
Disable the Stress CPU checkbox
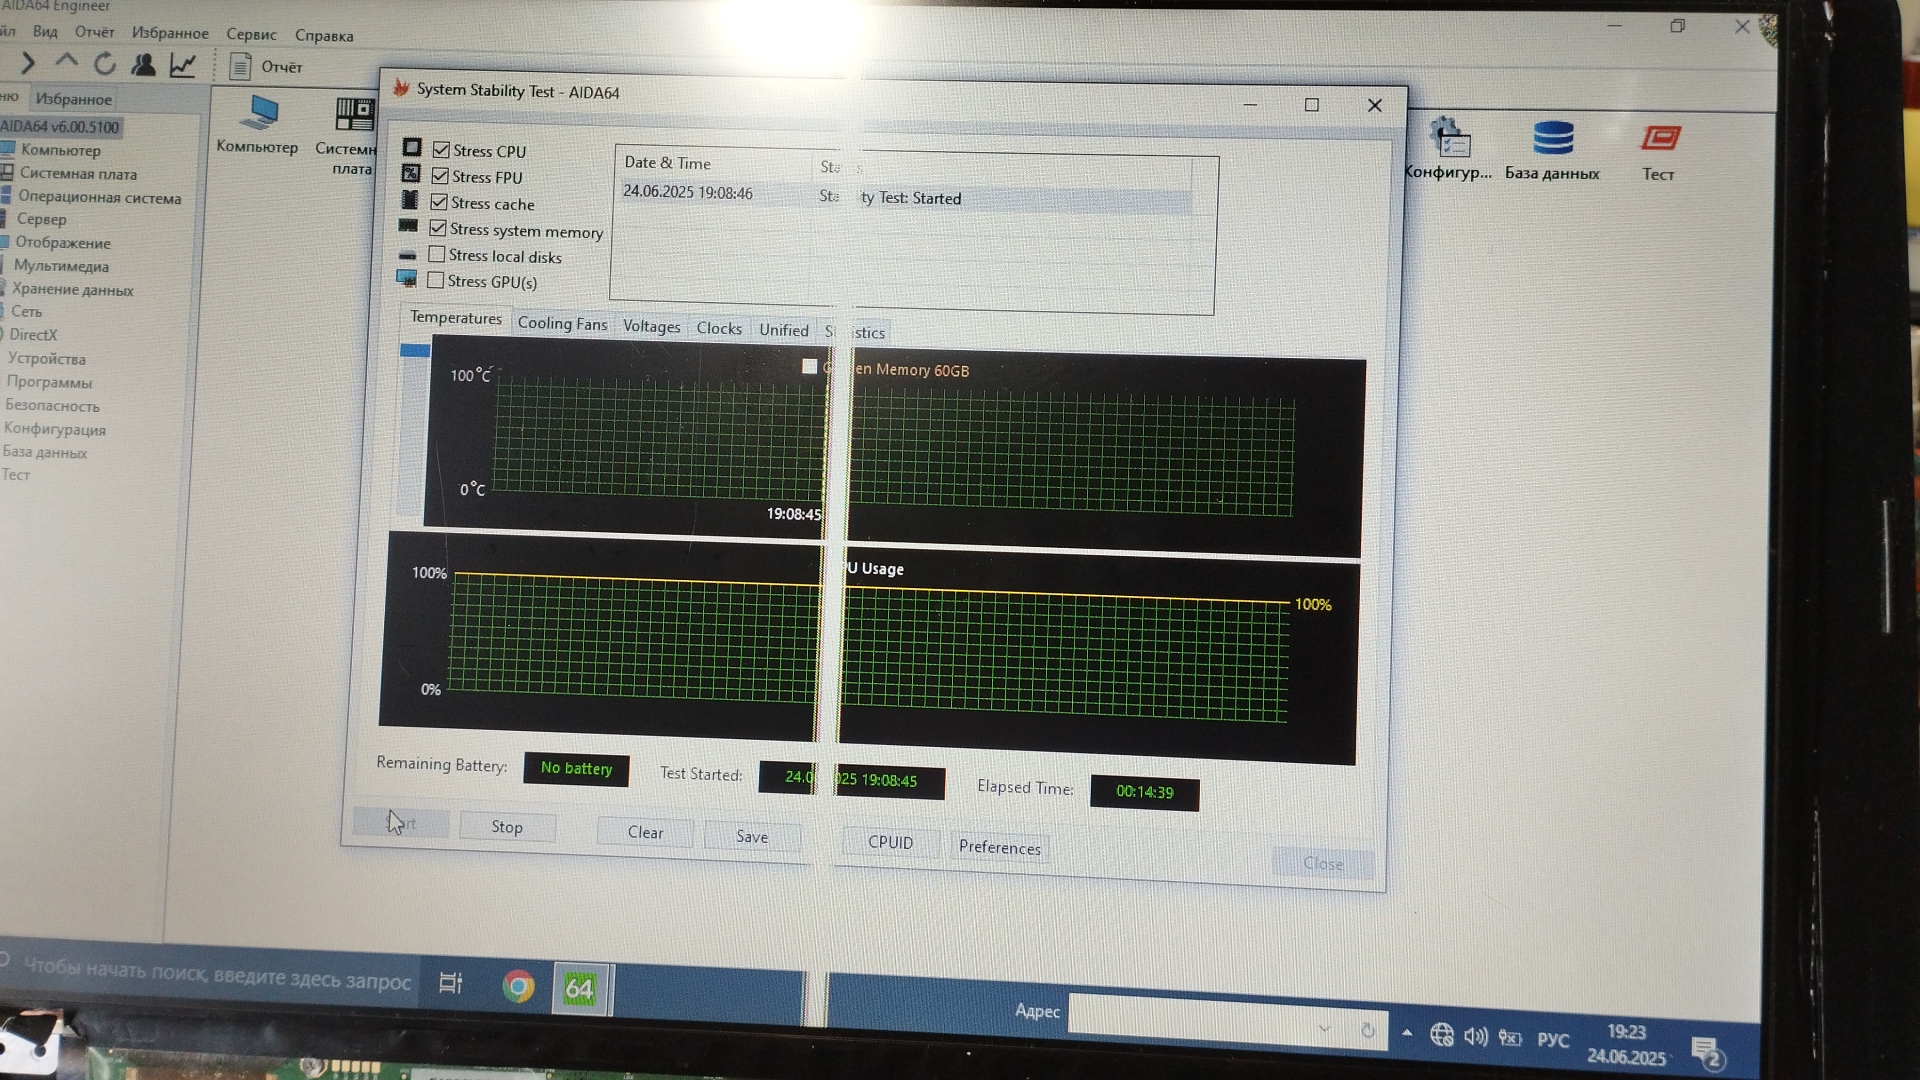[441, 150]
